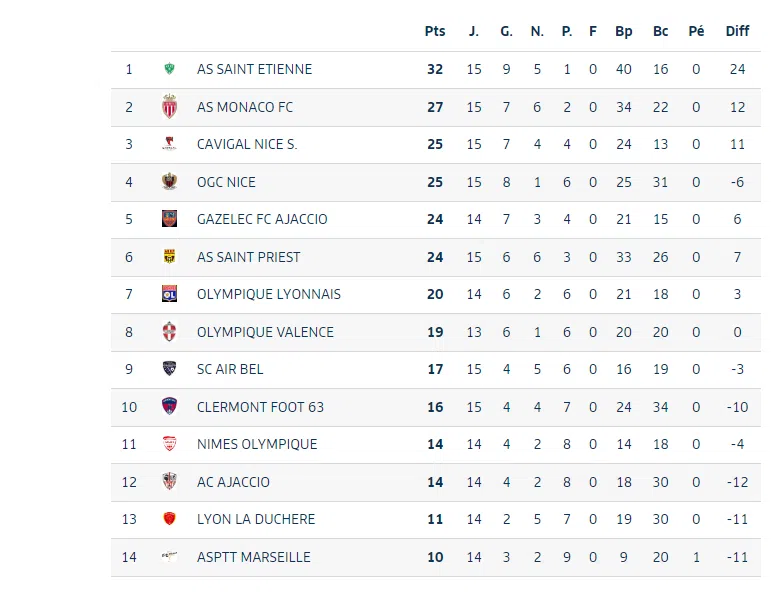Click the AS Saint Etienne club logo
The width and height of the screenshot is (776, 593).
click(x=169, y=70)
